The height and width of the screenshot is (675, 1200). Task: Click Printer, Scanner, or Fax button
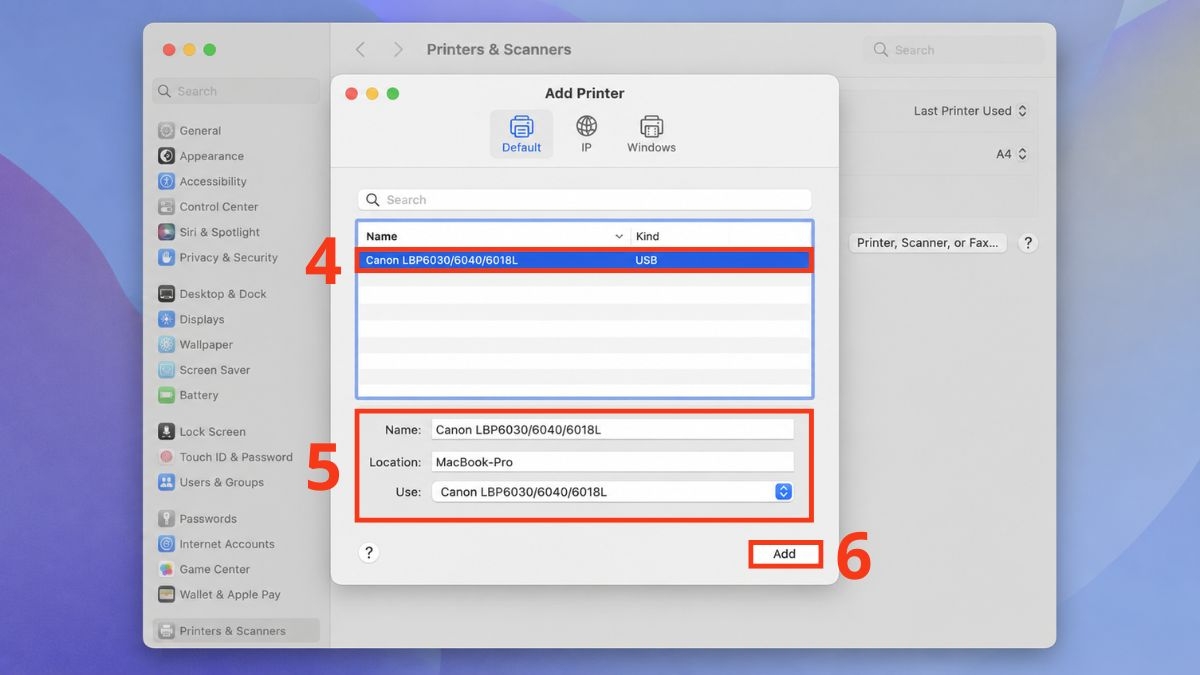click(x=928, y=243)
